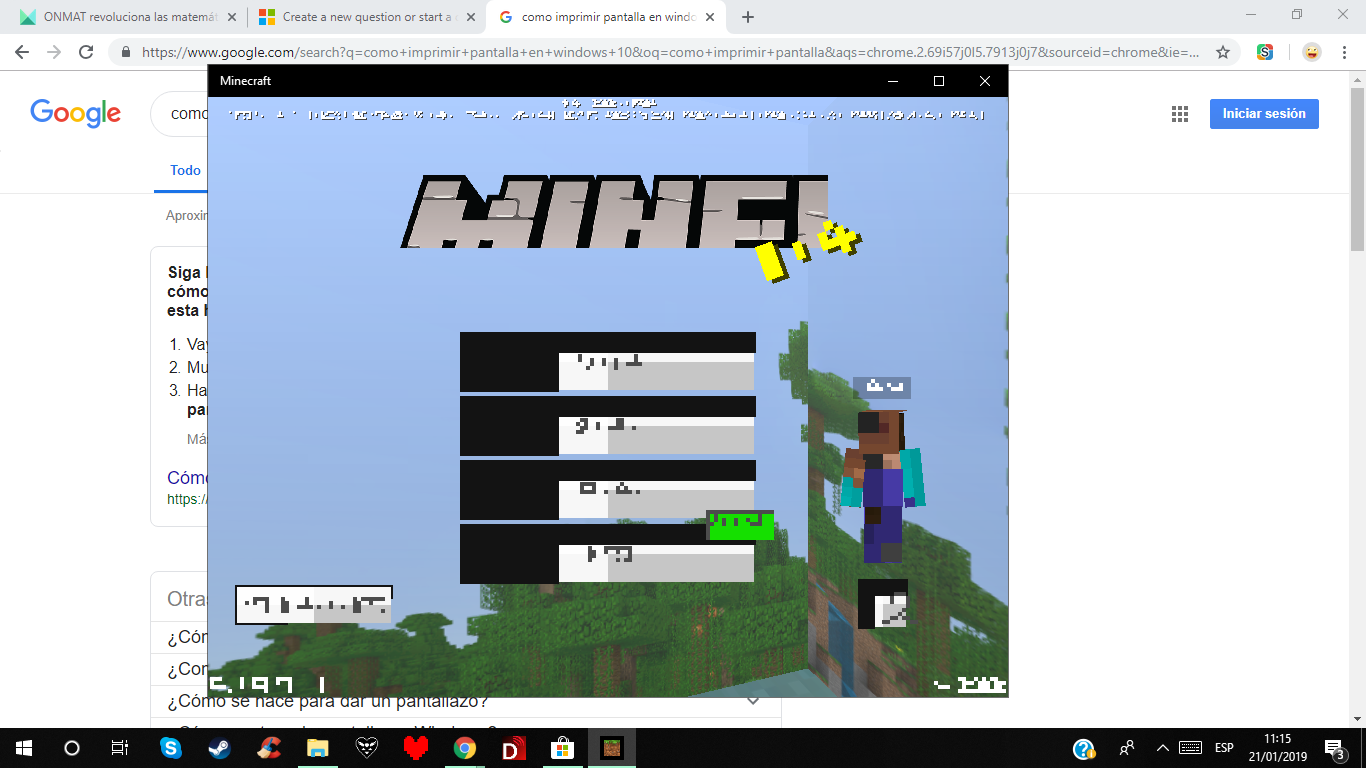
Task: Click the red pixel heart taskbar icon
Action: [415, 748]
